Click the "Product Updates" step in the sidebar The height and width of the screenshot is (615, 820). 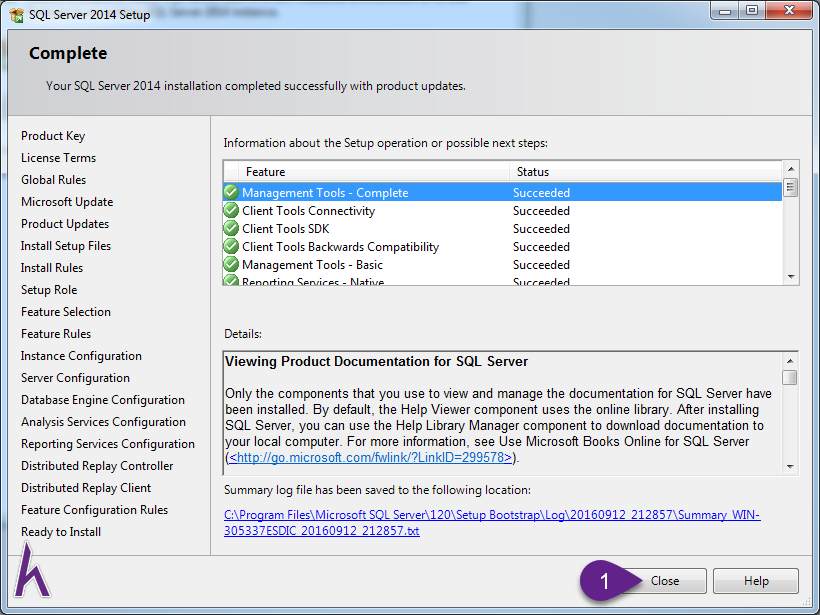click(65, 224)
